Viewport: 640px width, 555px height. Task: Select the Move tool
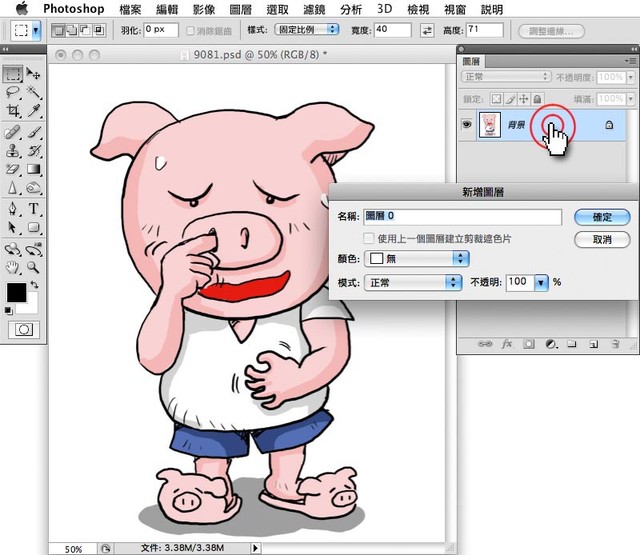click(x=33, y=74)
